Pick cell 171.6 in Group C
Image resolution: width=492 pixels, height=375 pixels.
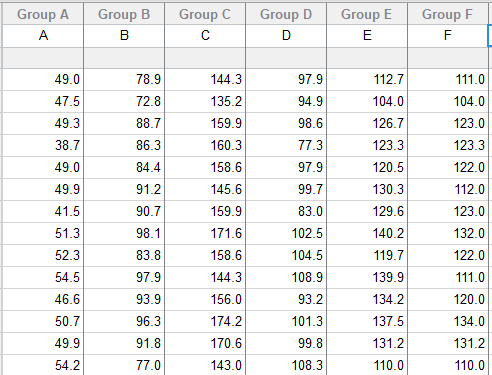[x=205, y=233]
